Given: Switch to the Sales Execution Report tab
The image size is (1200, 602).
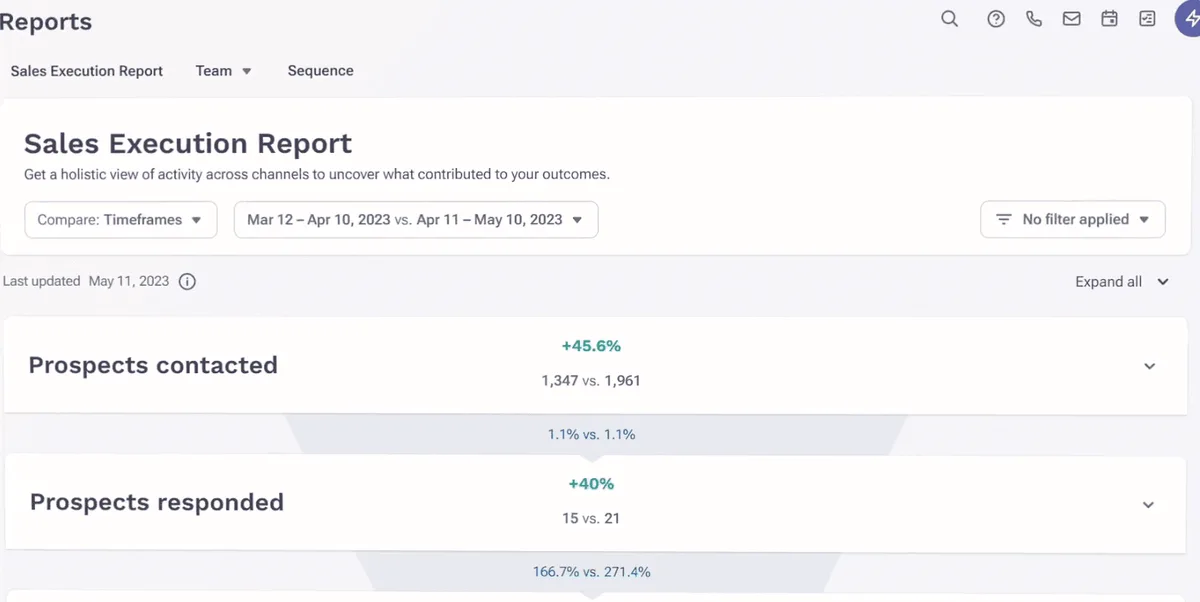Looking at the screenshot, I should click(86, 70).
